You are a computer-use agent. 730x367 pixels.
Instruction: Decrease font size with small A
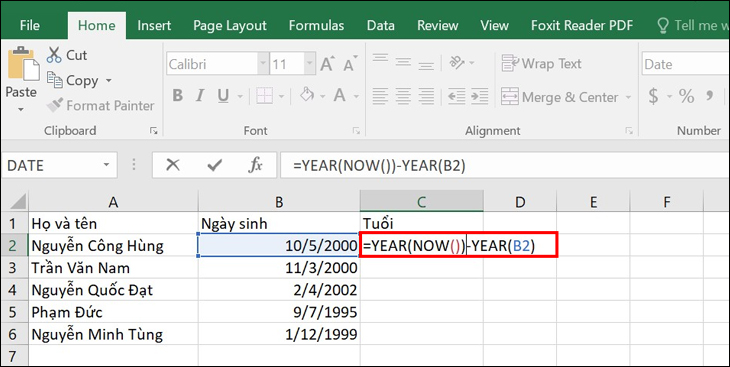350,64
